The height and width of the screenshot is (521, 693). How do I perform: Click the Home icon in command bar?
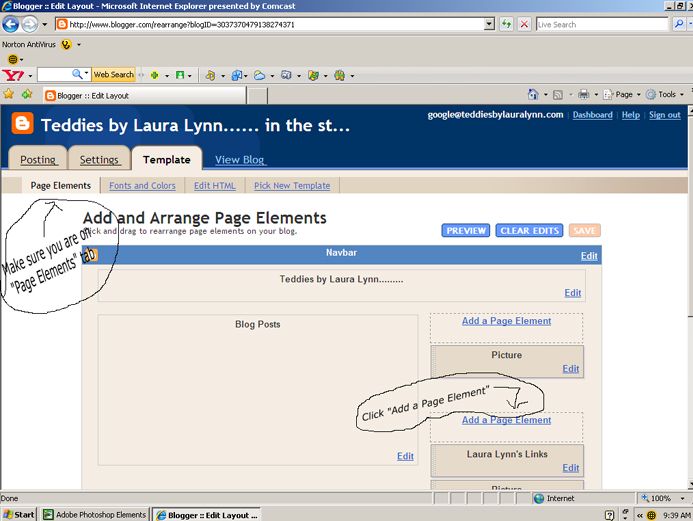pos(533,94)
